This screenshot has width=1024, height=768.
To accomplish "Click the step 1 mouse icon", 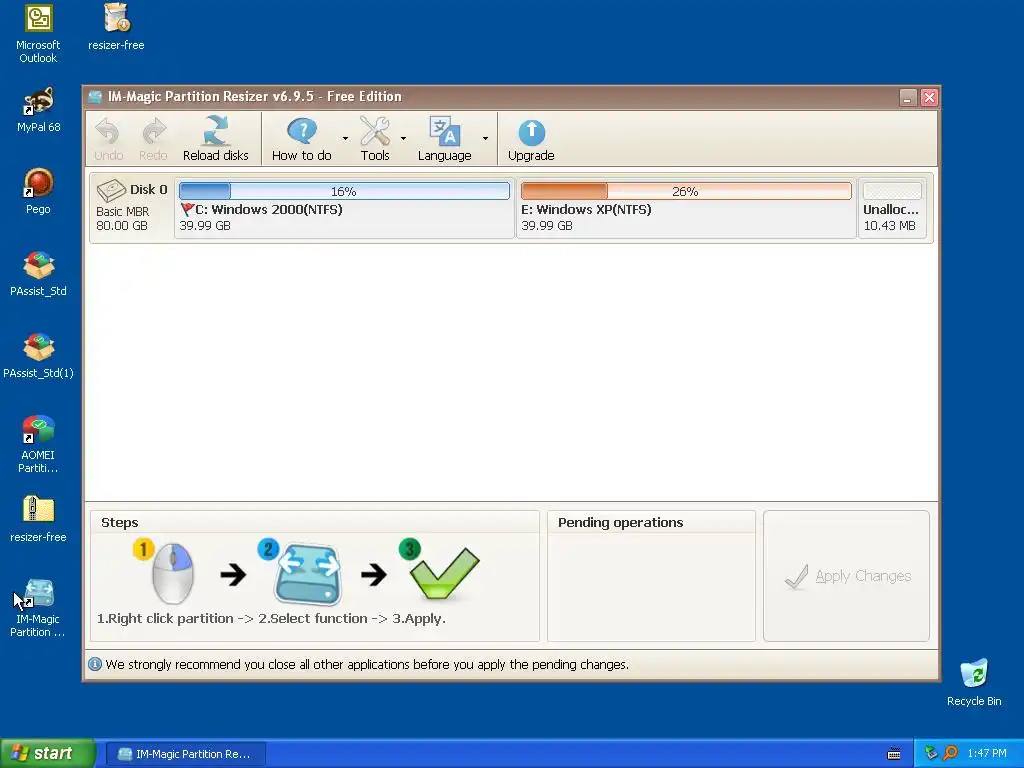I will click(x=172, y=573).
